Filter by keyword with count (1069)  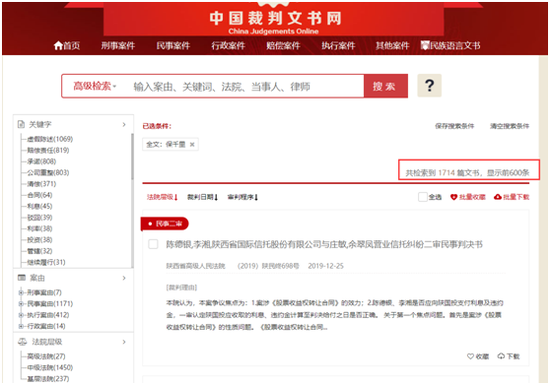tap(50, 139)
